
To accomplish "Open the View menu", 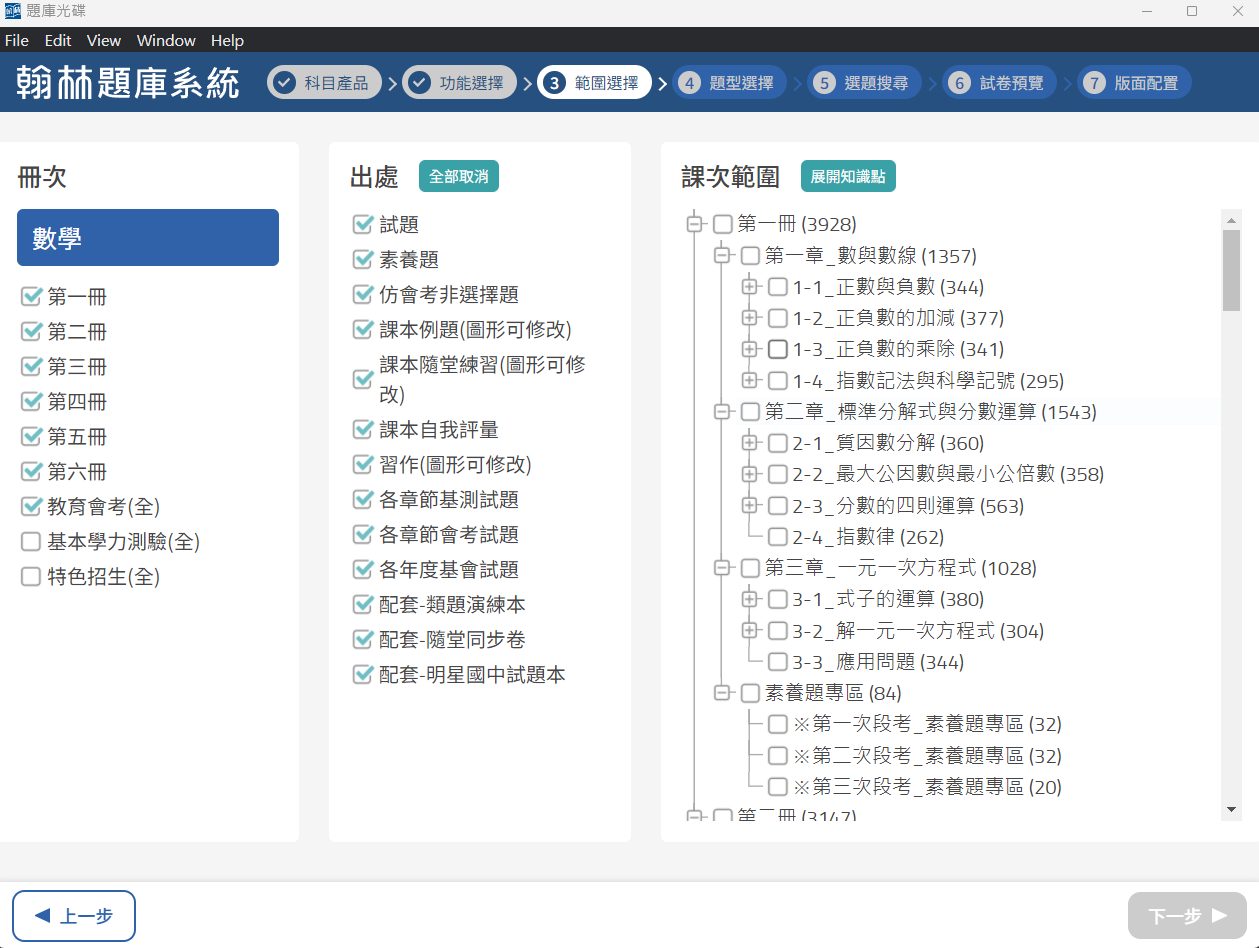I will click(x=104, y=40).
